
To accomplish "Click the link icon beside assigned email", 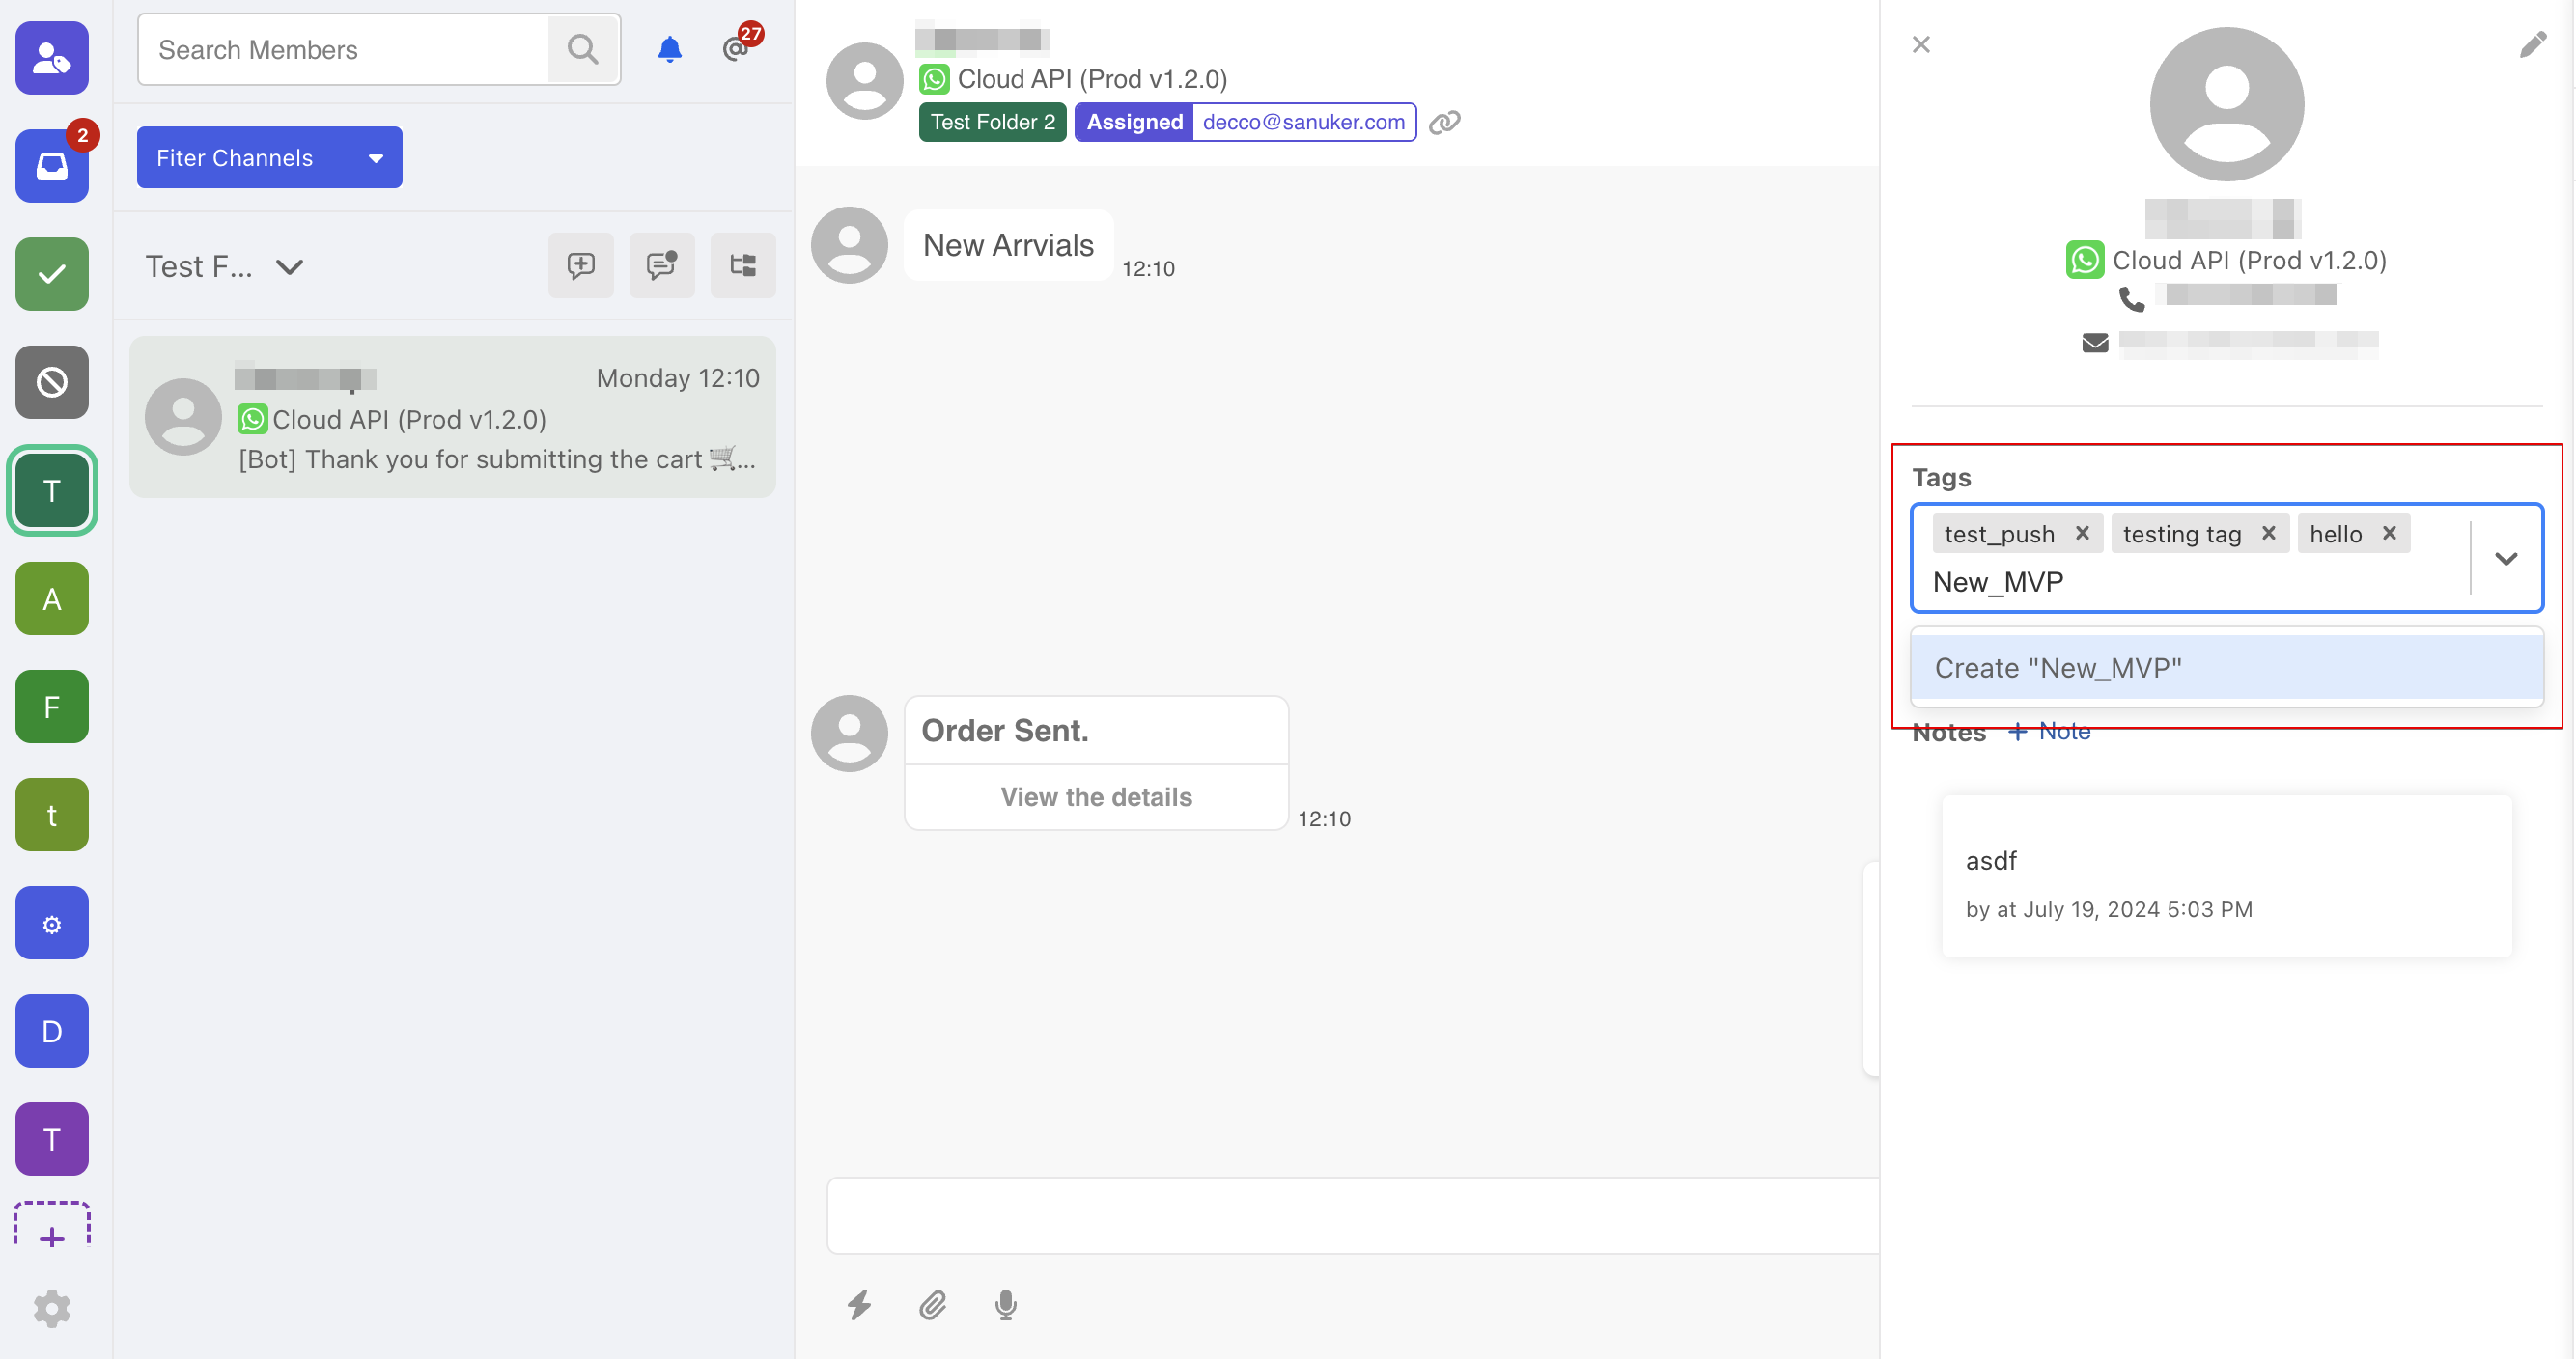I will coord(1444,122).
